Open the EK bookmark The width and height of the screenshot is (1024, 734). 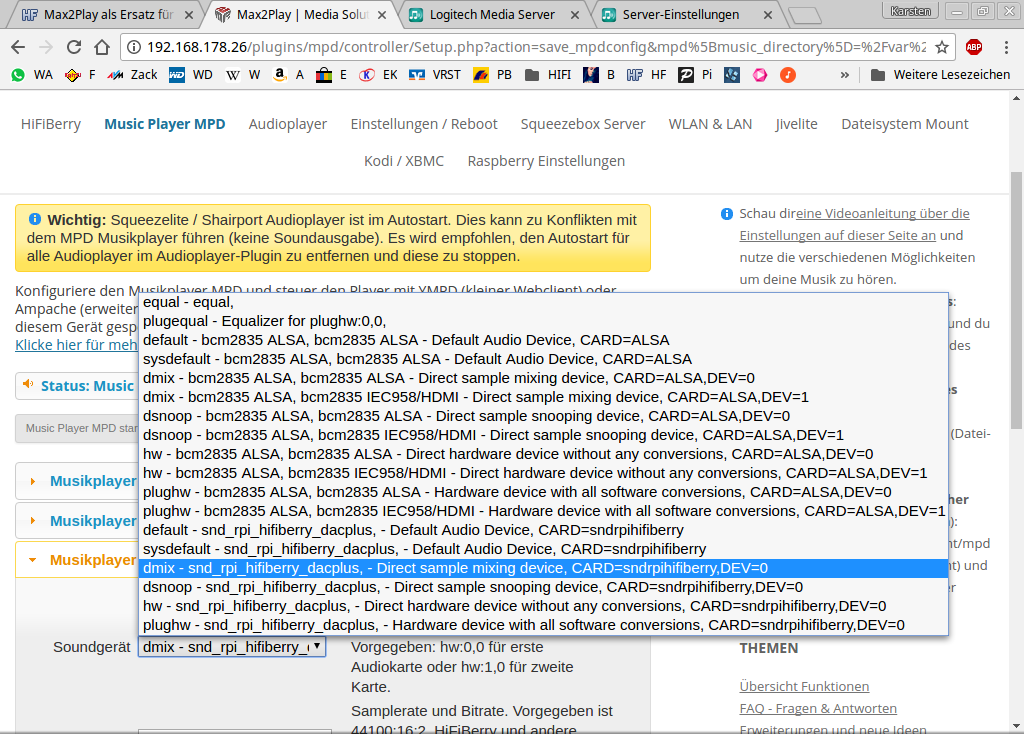tap(378, 75)
